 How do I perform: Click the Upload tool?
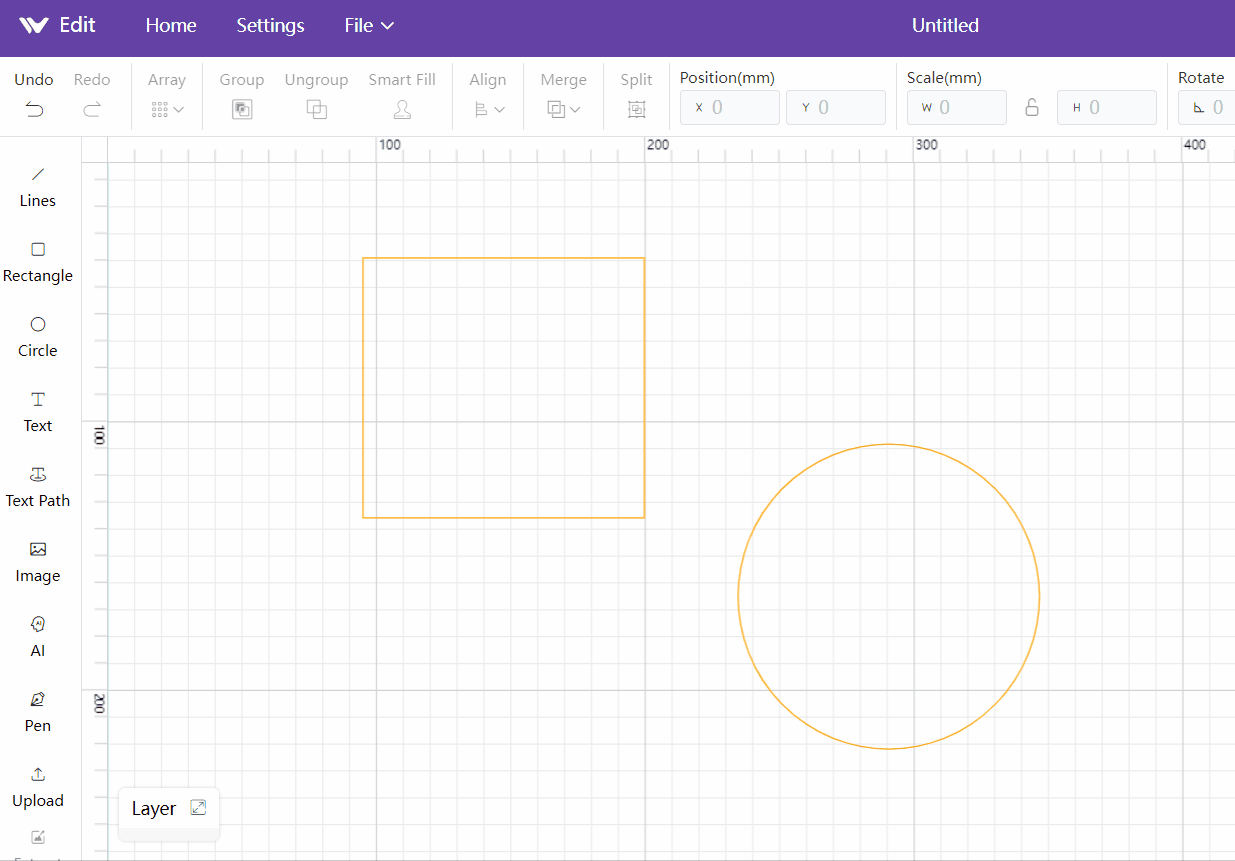38,787
